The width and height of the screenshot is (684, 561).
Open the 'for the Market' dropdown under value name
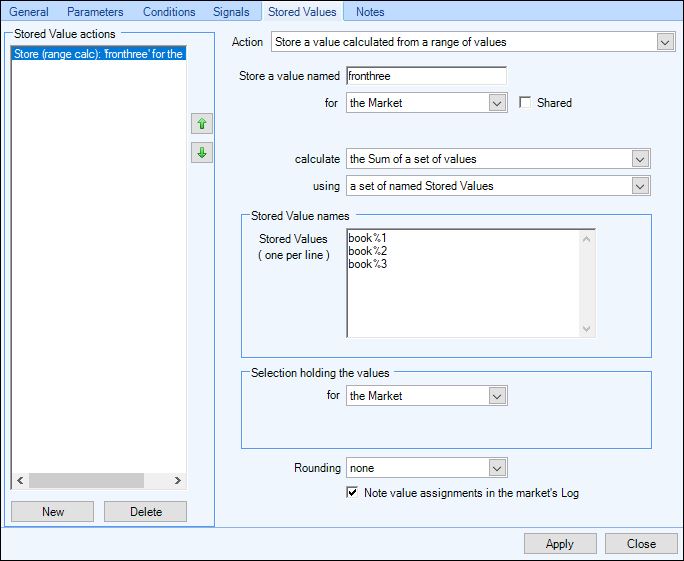click(497, 103)
